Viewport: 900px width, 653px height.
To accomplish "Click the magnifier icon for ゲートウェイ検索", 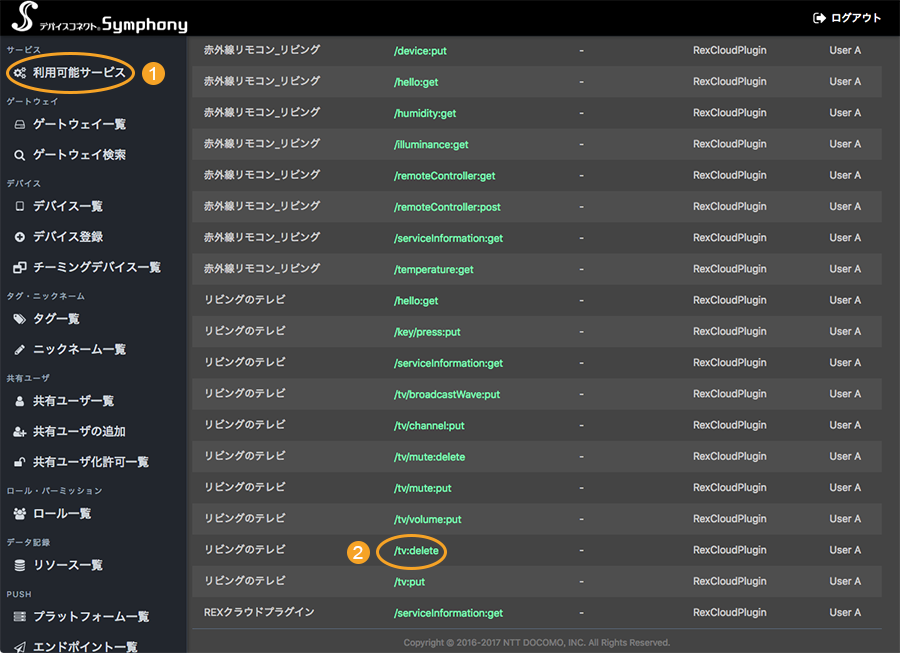I will 20,155.
